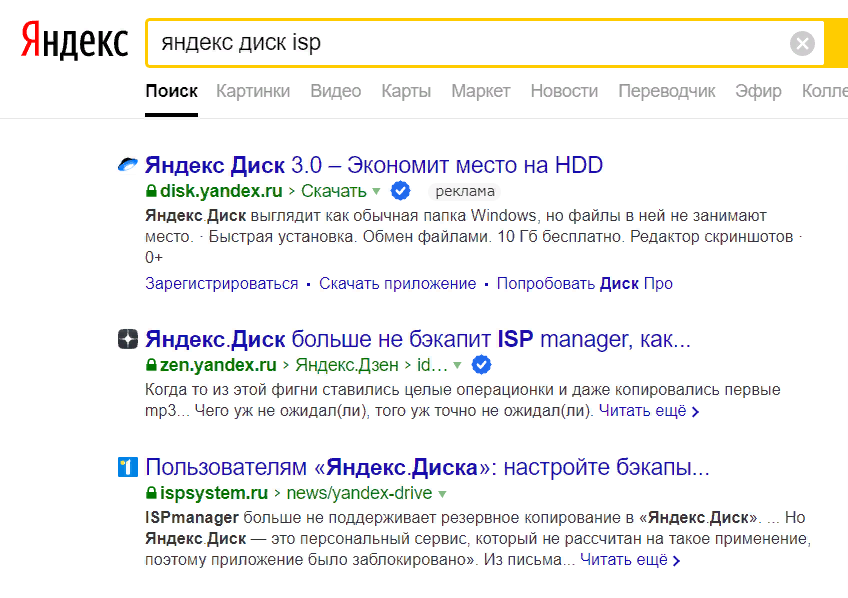Switch to the Эфир tab
848x598 pixels.
[x=758, y=91]
